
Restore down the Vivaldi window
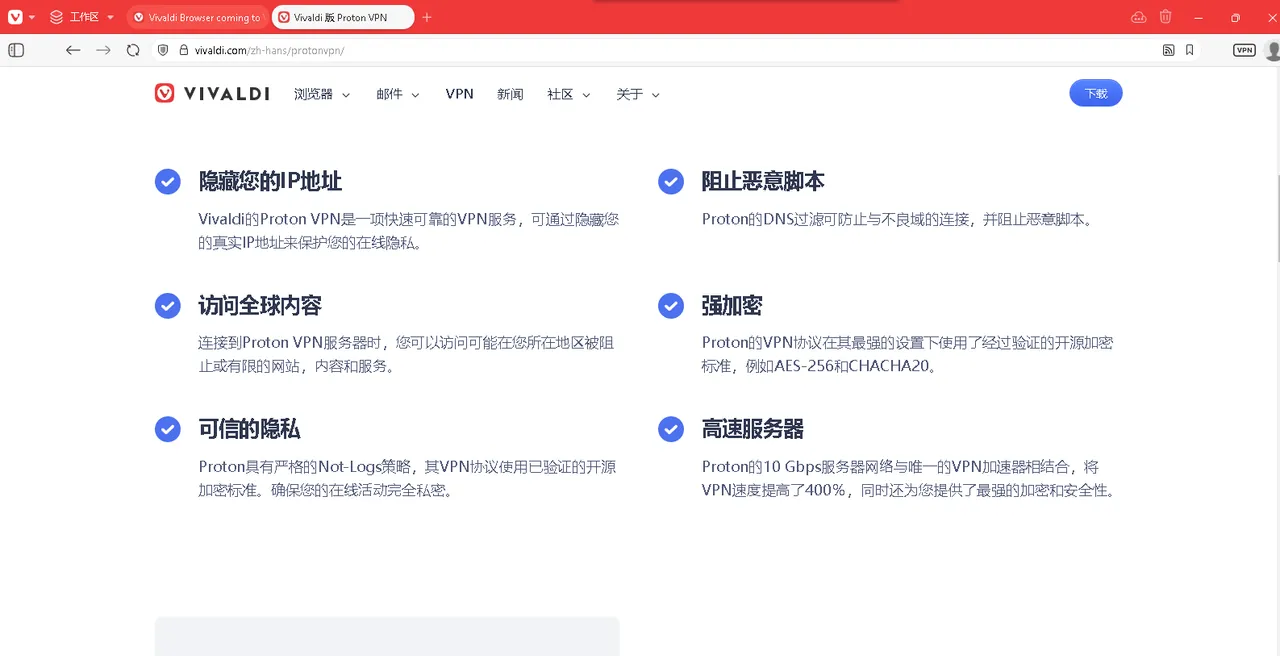[x=1235, y=17]
